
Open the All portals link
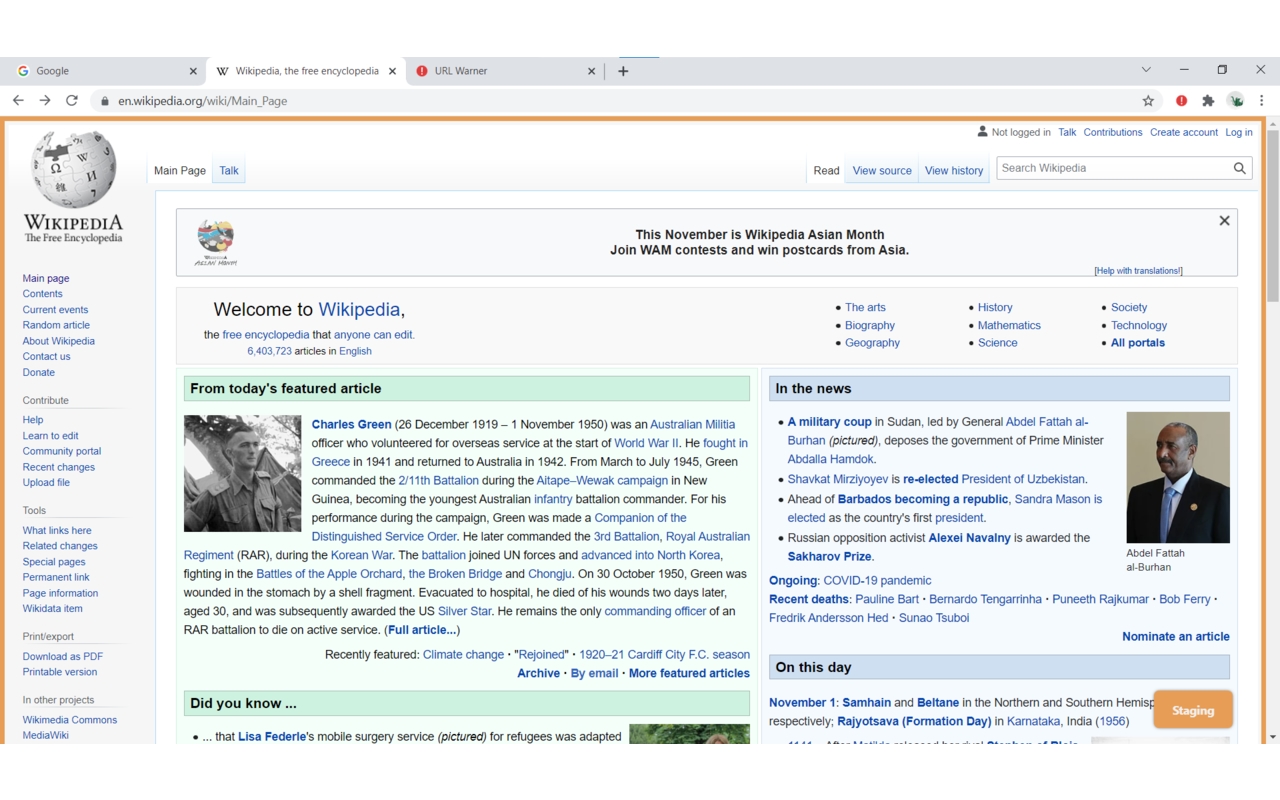[x=1138, y=343]
